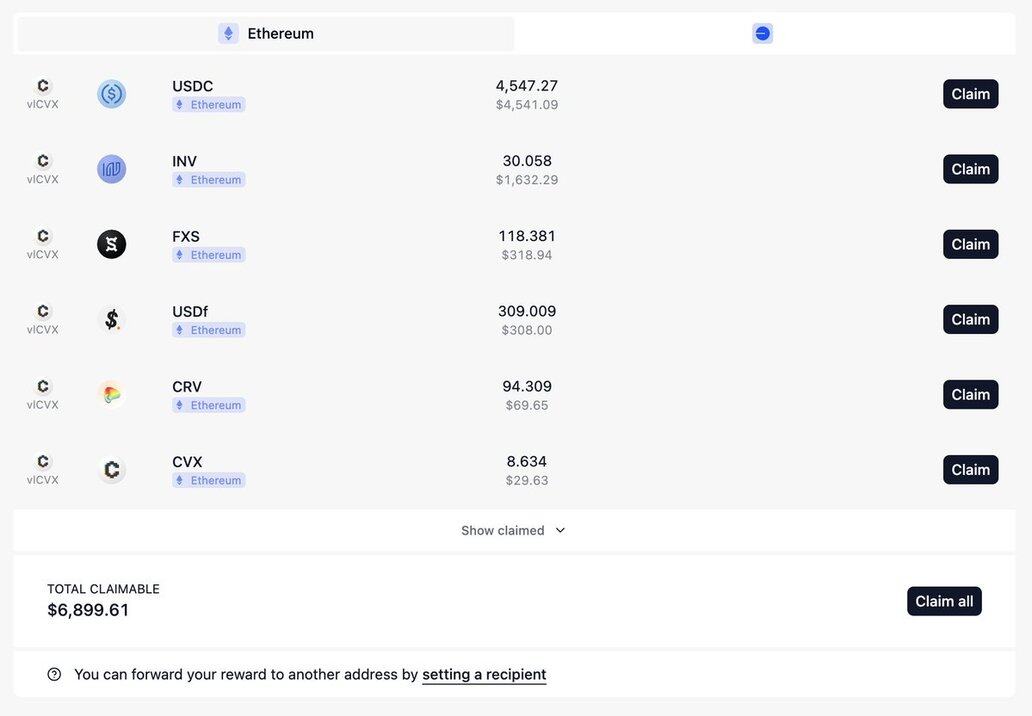Claim the FXS reward
This screenshot has width=1032, height=716.
[x=971, y=244]
